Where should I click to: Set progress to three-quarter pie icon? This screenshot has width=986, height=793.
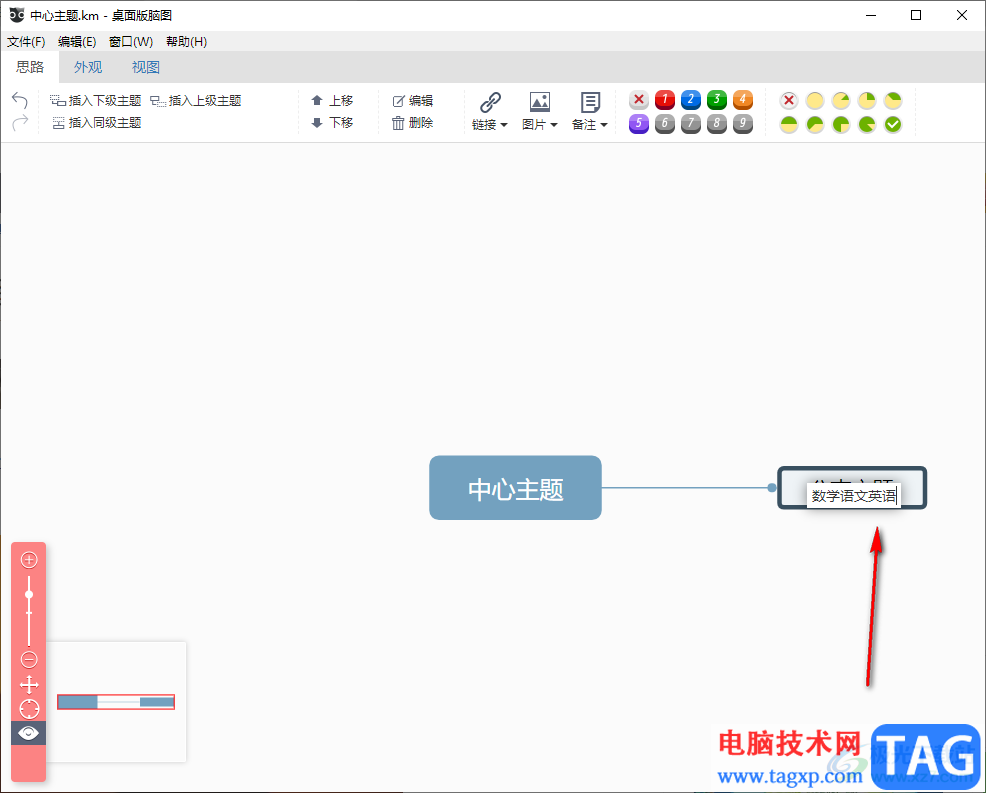841,124
